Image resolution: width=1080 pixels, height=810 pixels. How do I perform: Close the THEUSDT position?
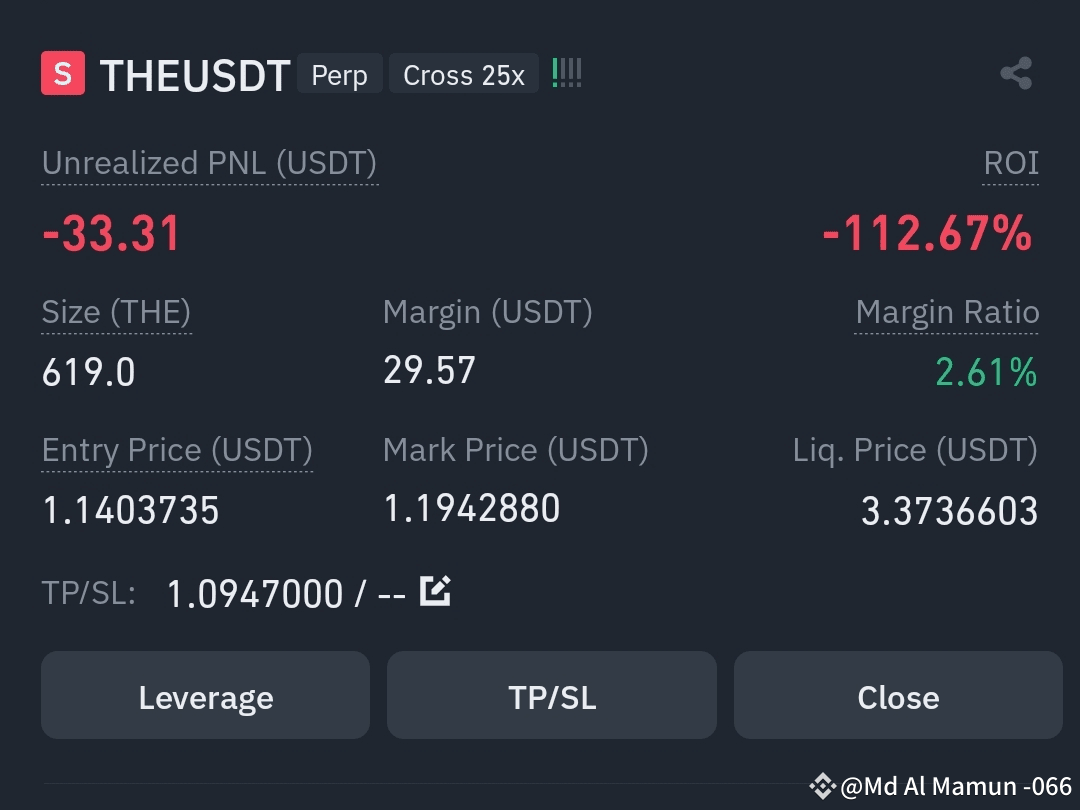pyautogui.click(x=898, y=695)
